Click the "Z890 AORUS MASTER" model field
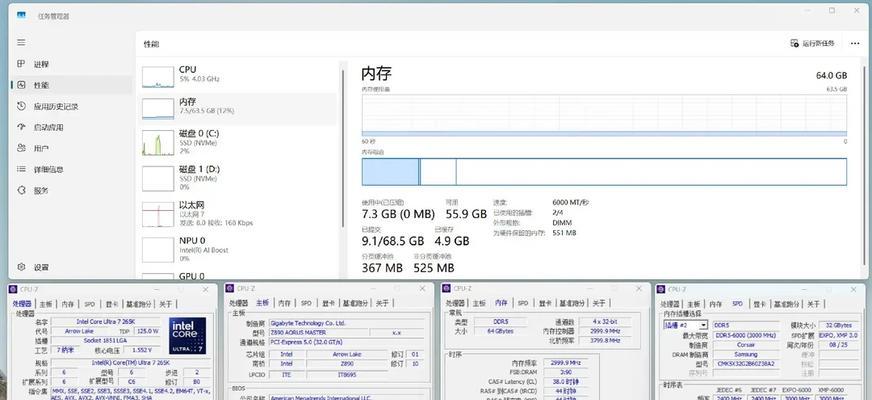 (x=318, y=332)
